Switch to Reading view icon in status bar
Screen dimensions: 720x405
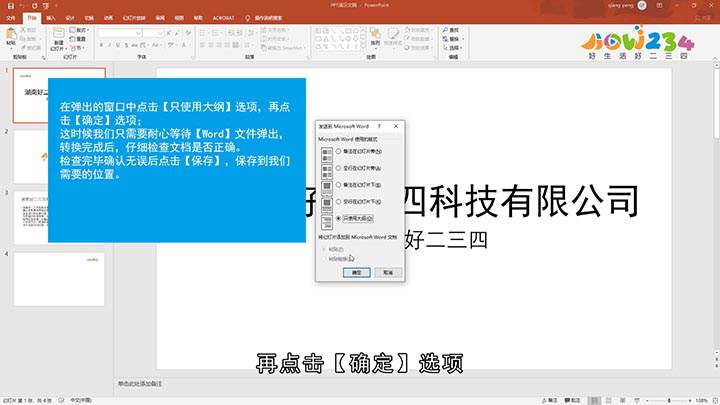tap(623, 400)
